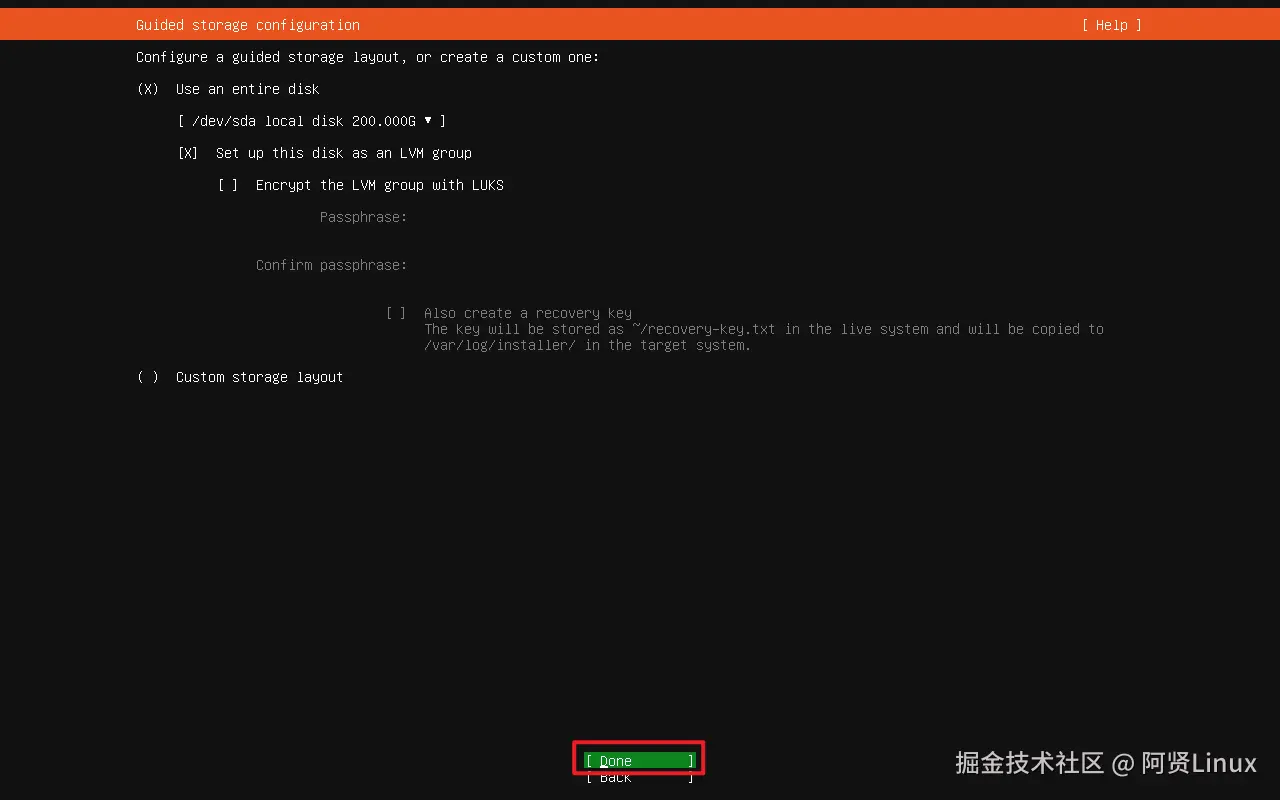
Task: Click the Guided storage configuration title
Action: point(248,25)
